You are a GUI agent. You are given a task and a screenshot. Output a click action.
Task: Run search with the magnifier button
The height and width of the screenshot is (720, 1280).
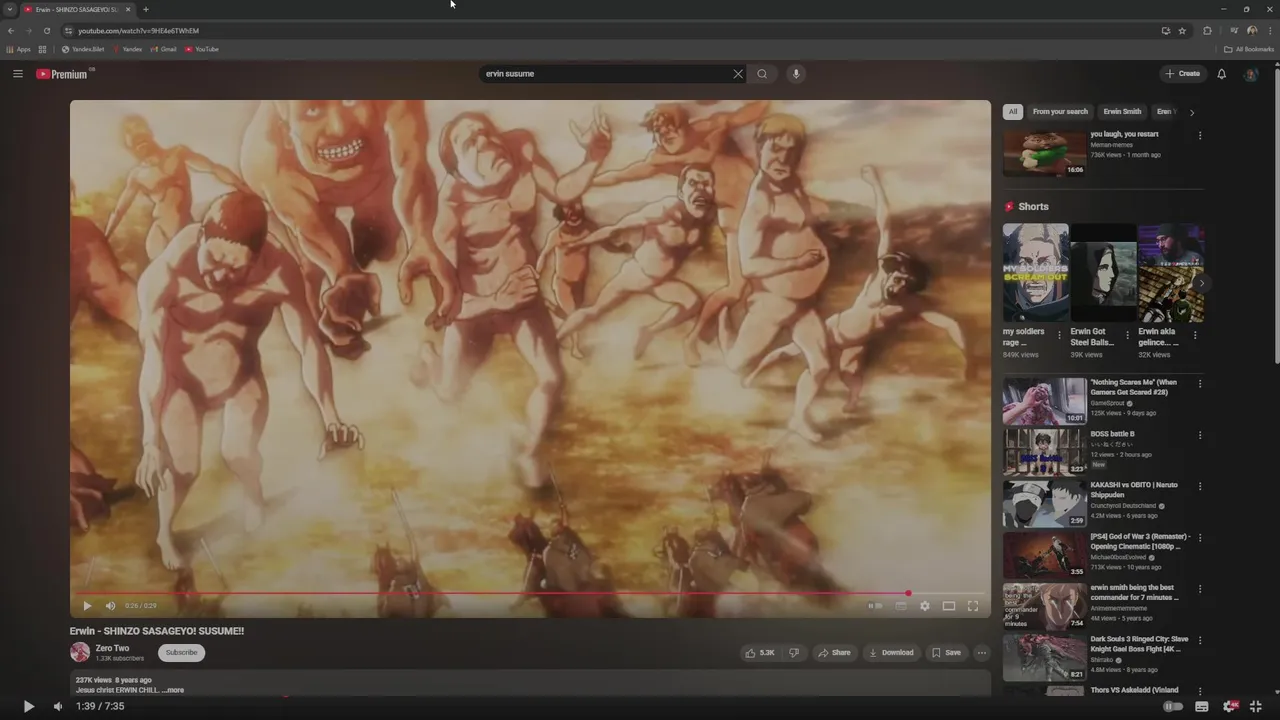(762, 74)
